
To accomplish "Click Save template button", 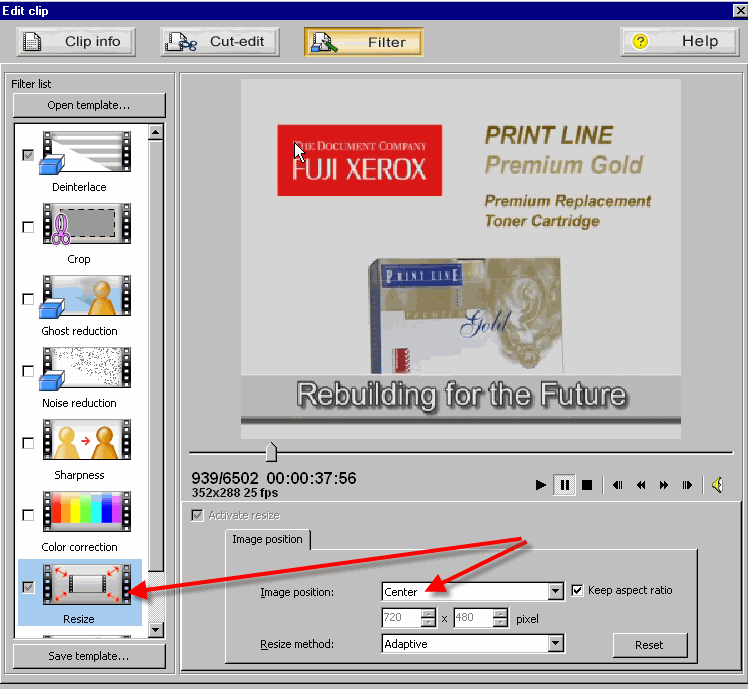I will 89,656.
